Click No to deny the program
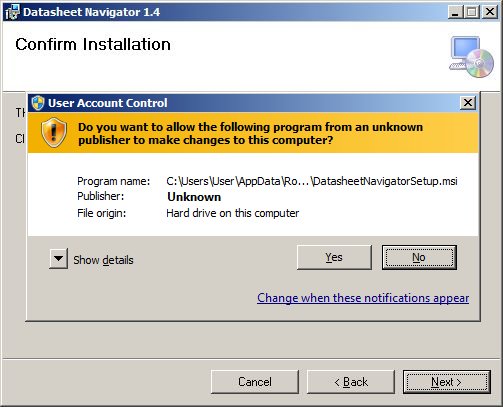This screenshot has height=407, width=503. click(419, 257)
